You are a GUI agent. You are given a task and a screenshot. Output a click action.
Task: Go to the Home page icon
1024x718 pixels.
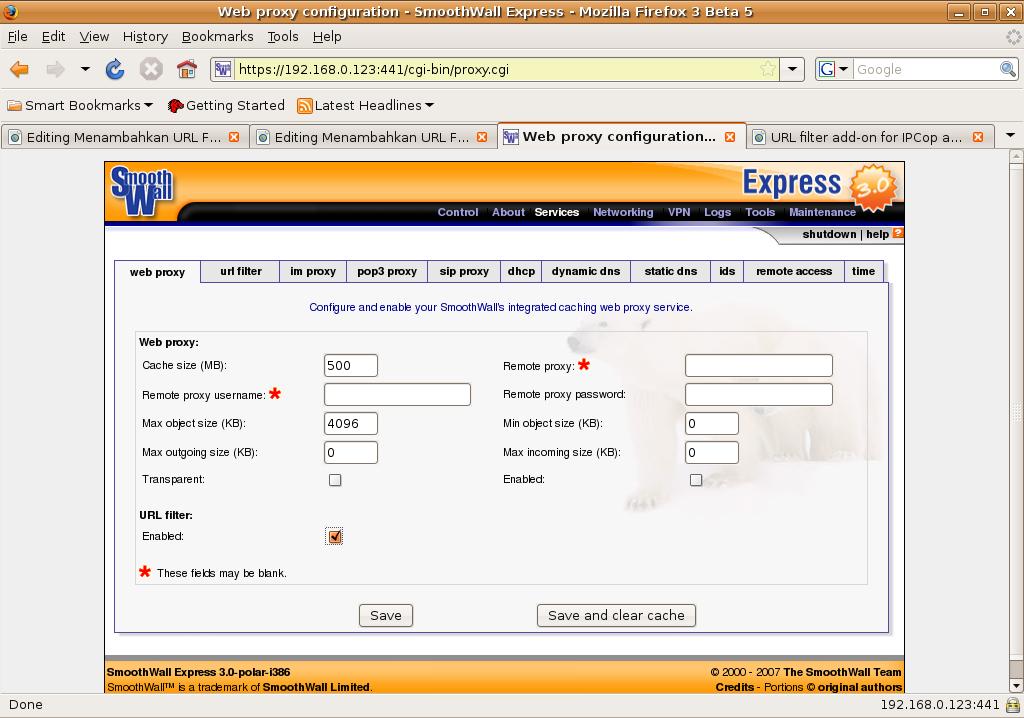pos(187,69)
